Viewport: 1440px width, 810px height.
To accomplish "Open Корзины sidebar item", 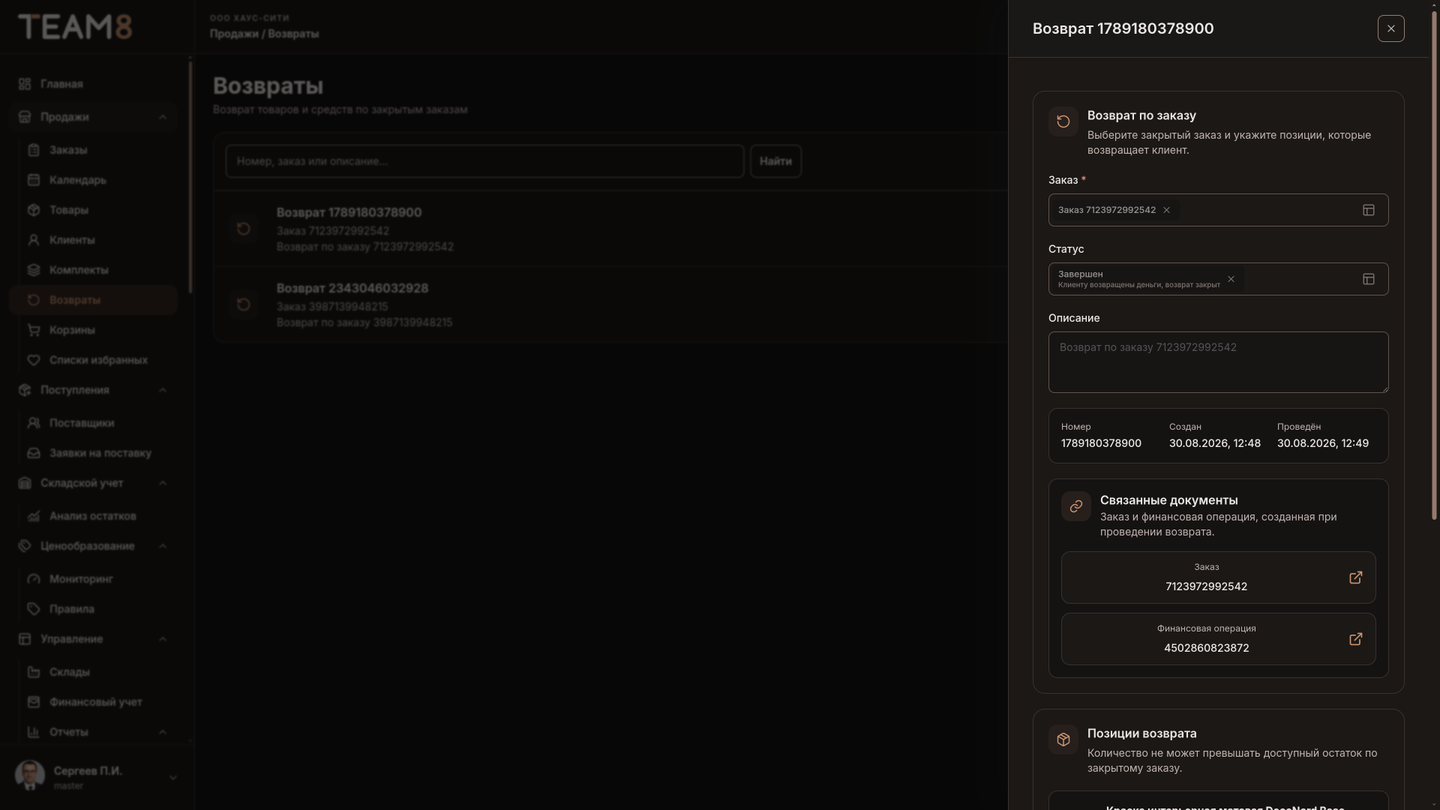I will click(93, 330).
